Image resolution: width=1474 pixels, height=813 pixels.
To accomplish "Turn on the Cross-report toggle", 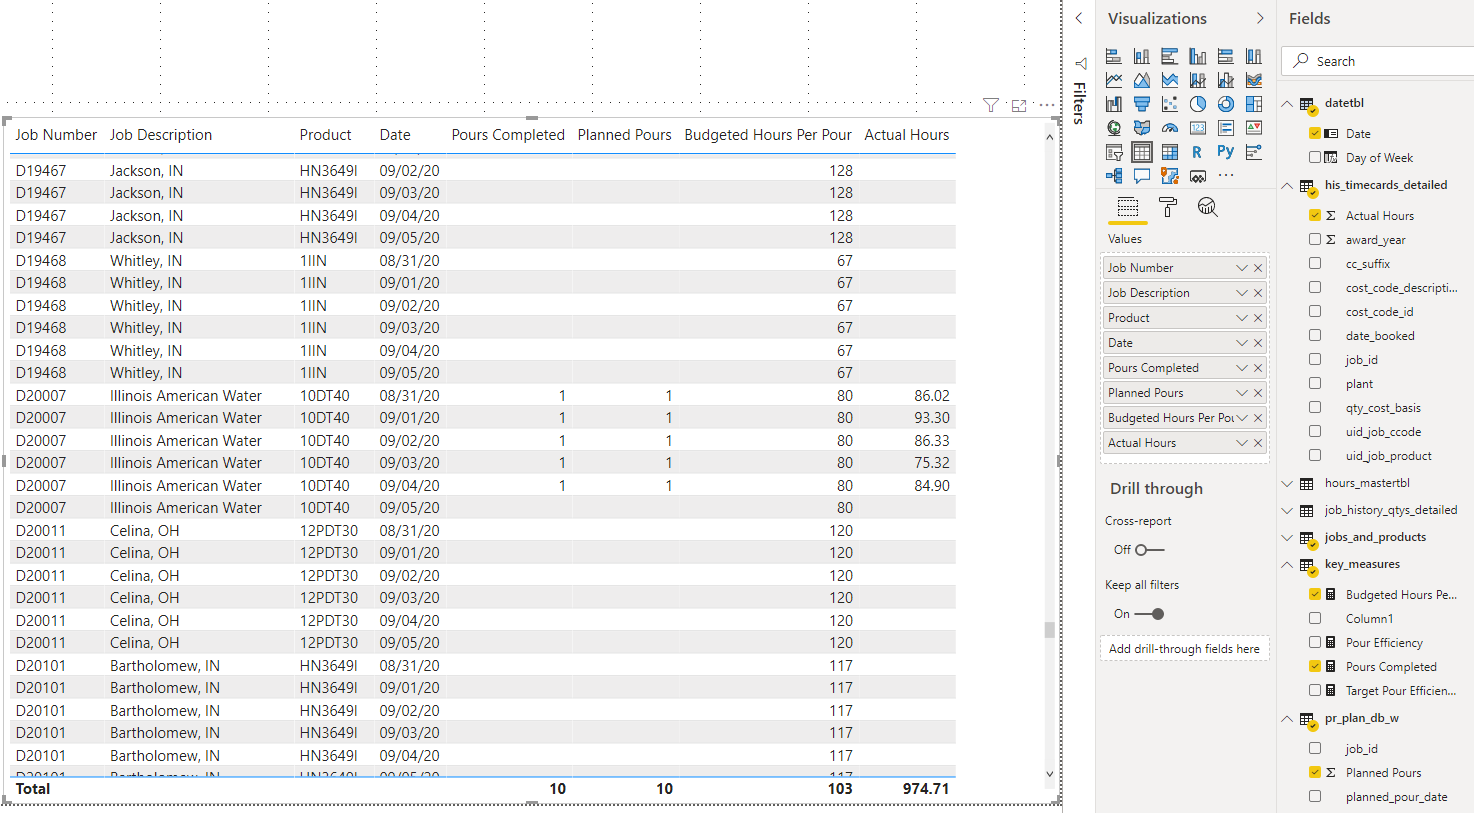I will (1149, 550).
